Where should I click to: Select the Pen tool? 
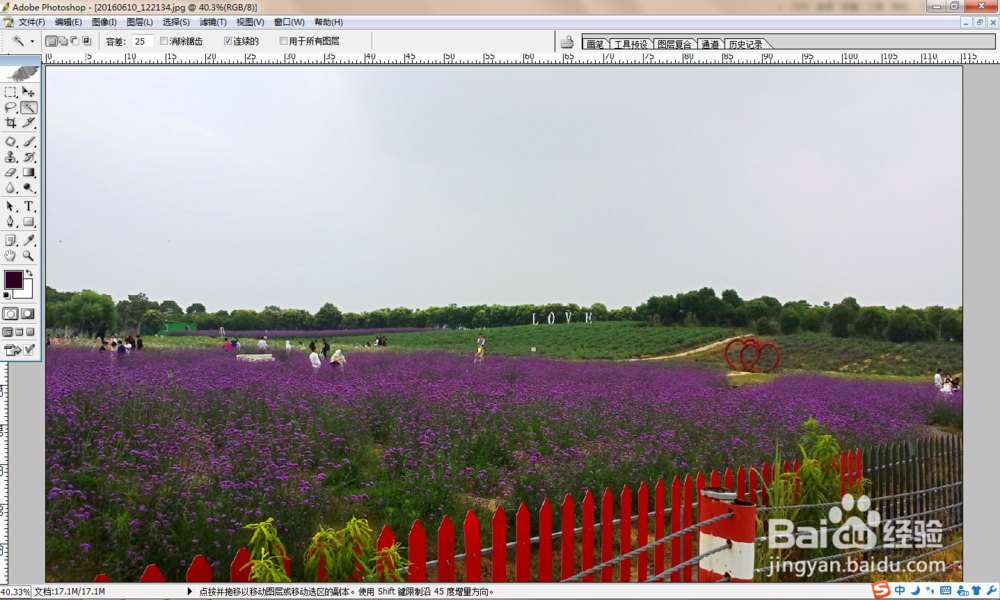tap(10, 222)
